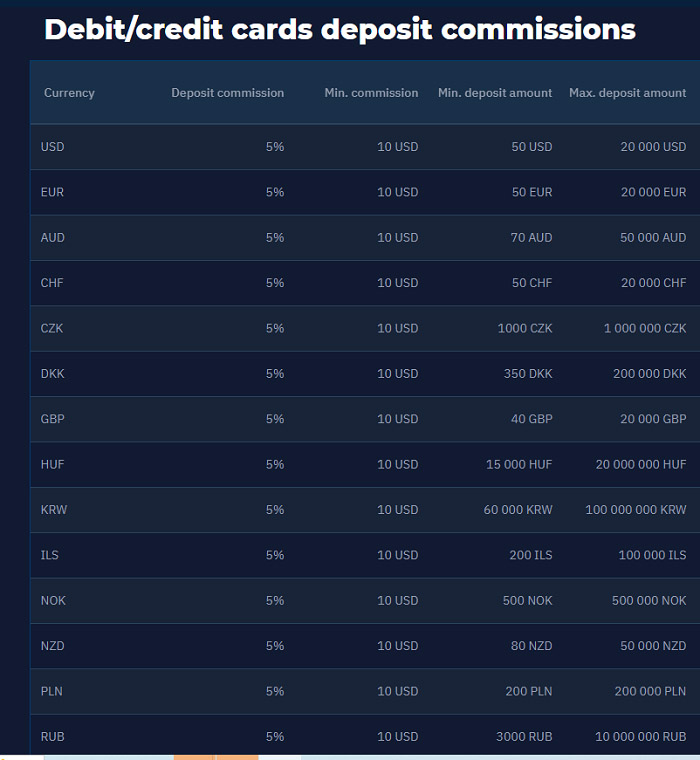Select the Min. deposit amount header
The image size is (700, 760).
tap(494, 93)
